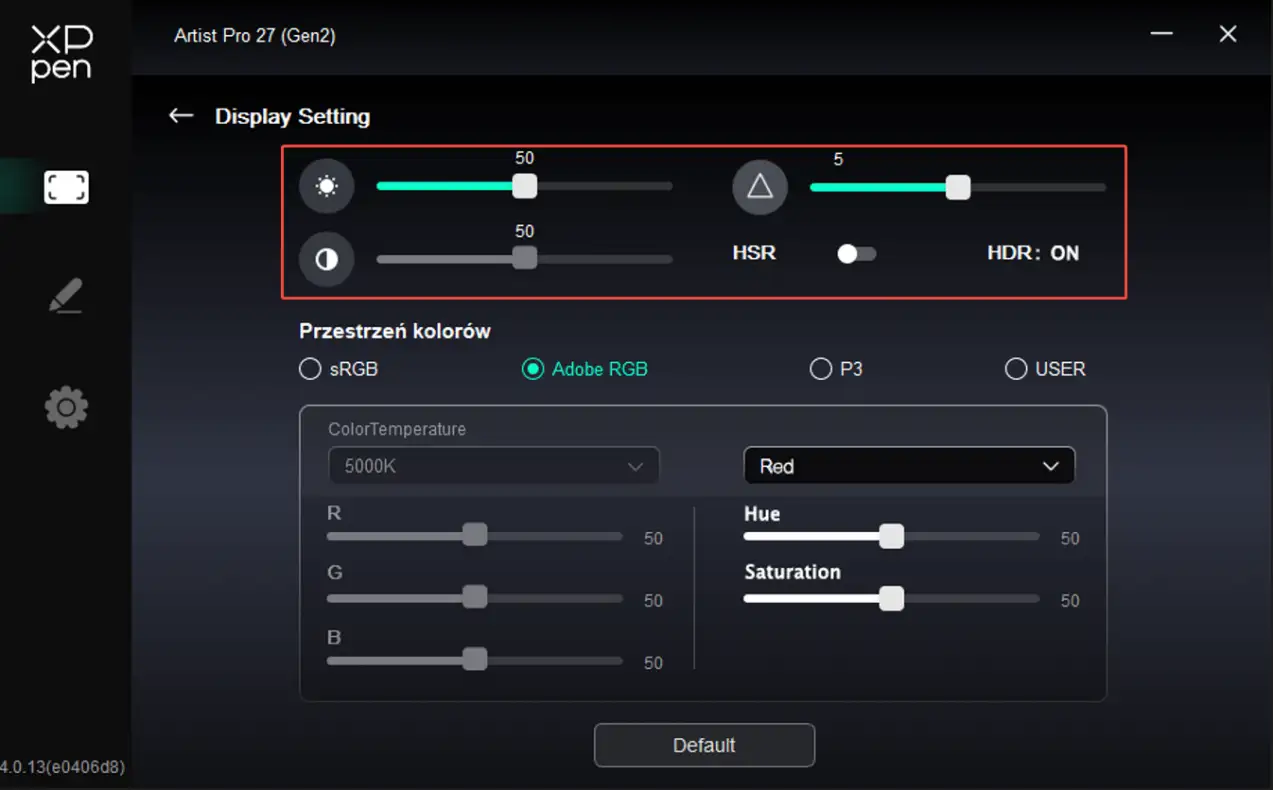1273x790 pixels.
Task: Select the P3 color space
Action: coord(821,369)
